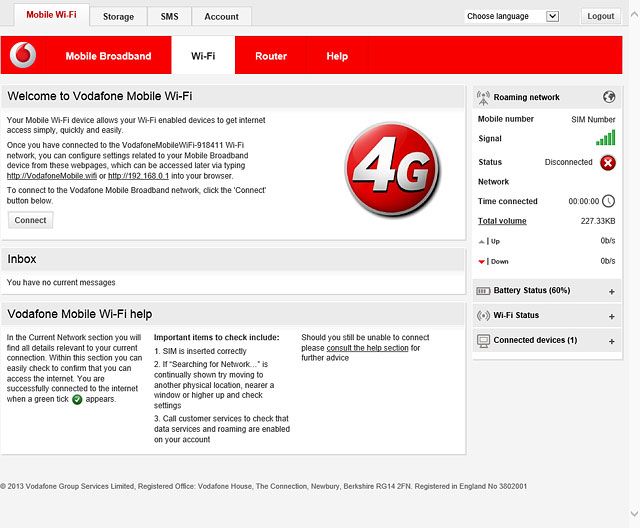
Task: Click the Connected devices (1) label
Action: click(x=535, y=340)
